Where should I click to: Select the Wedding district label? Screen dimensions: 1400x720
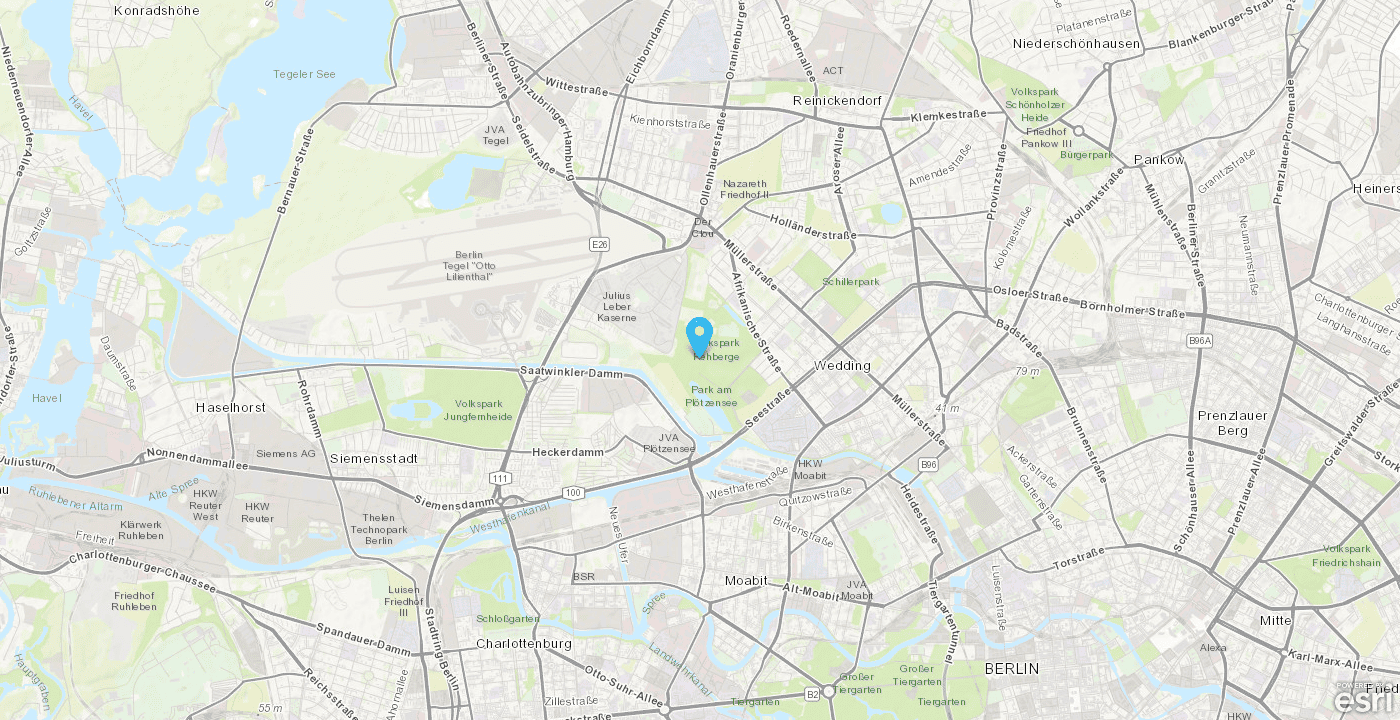coord(842,366)
